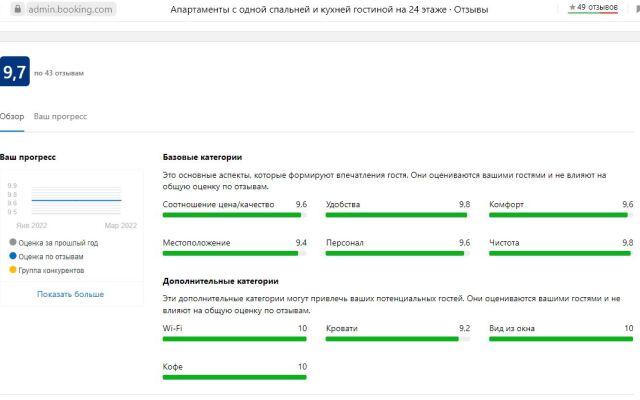Expand chart with Показать больше
This screenshot has height=400, width=640.
(70, 294)
